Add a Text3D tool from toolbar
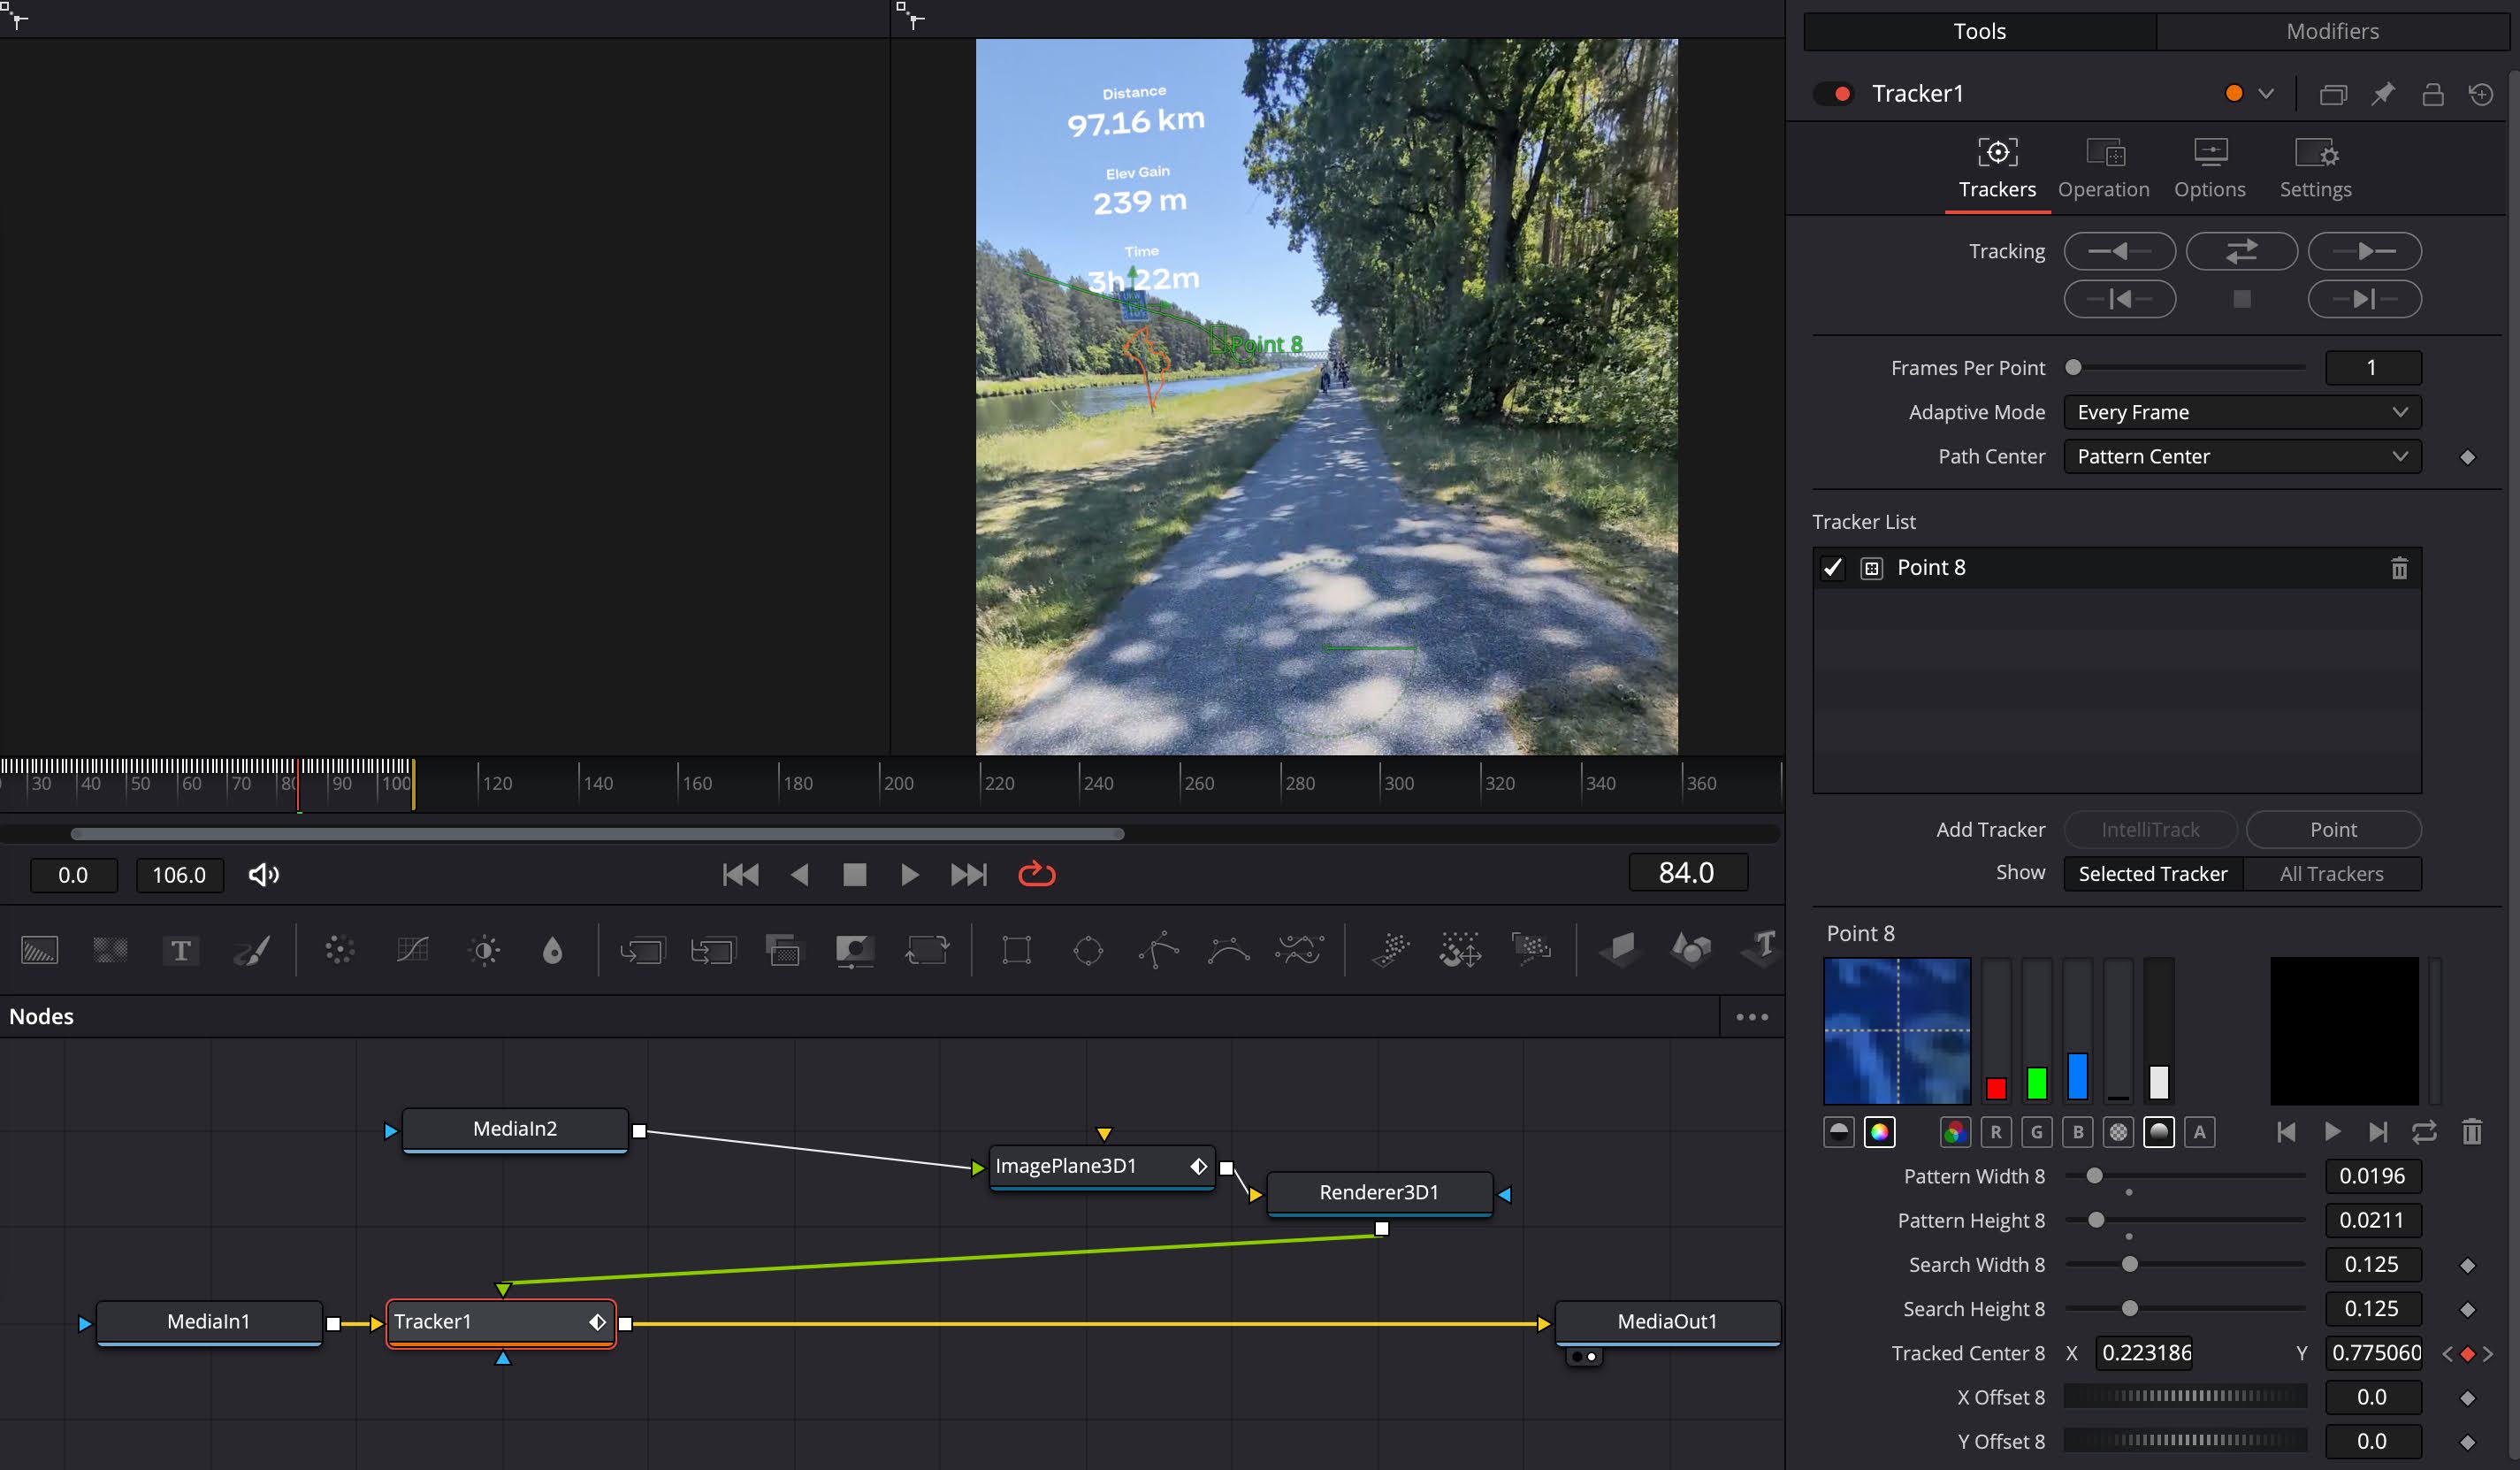Viewport: 2520px width, 1470px height. [1761, 948]
